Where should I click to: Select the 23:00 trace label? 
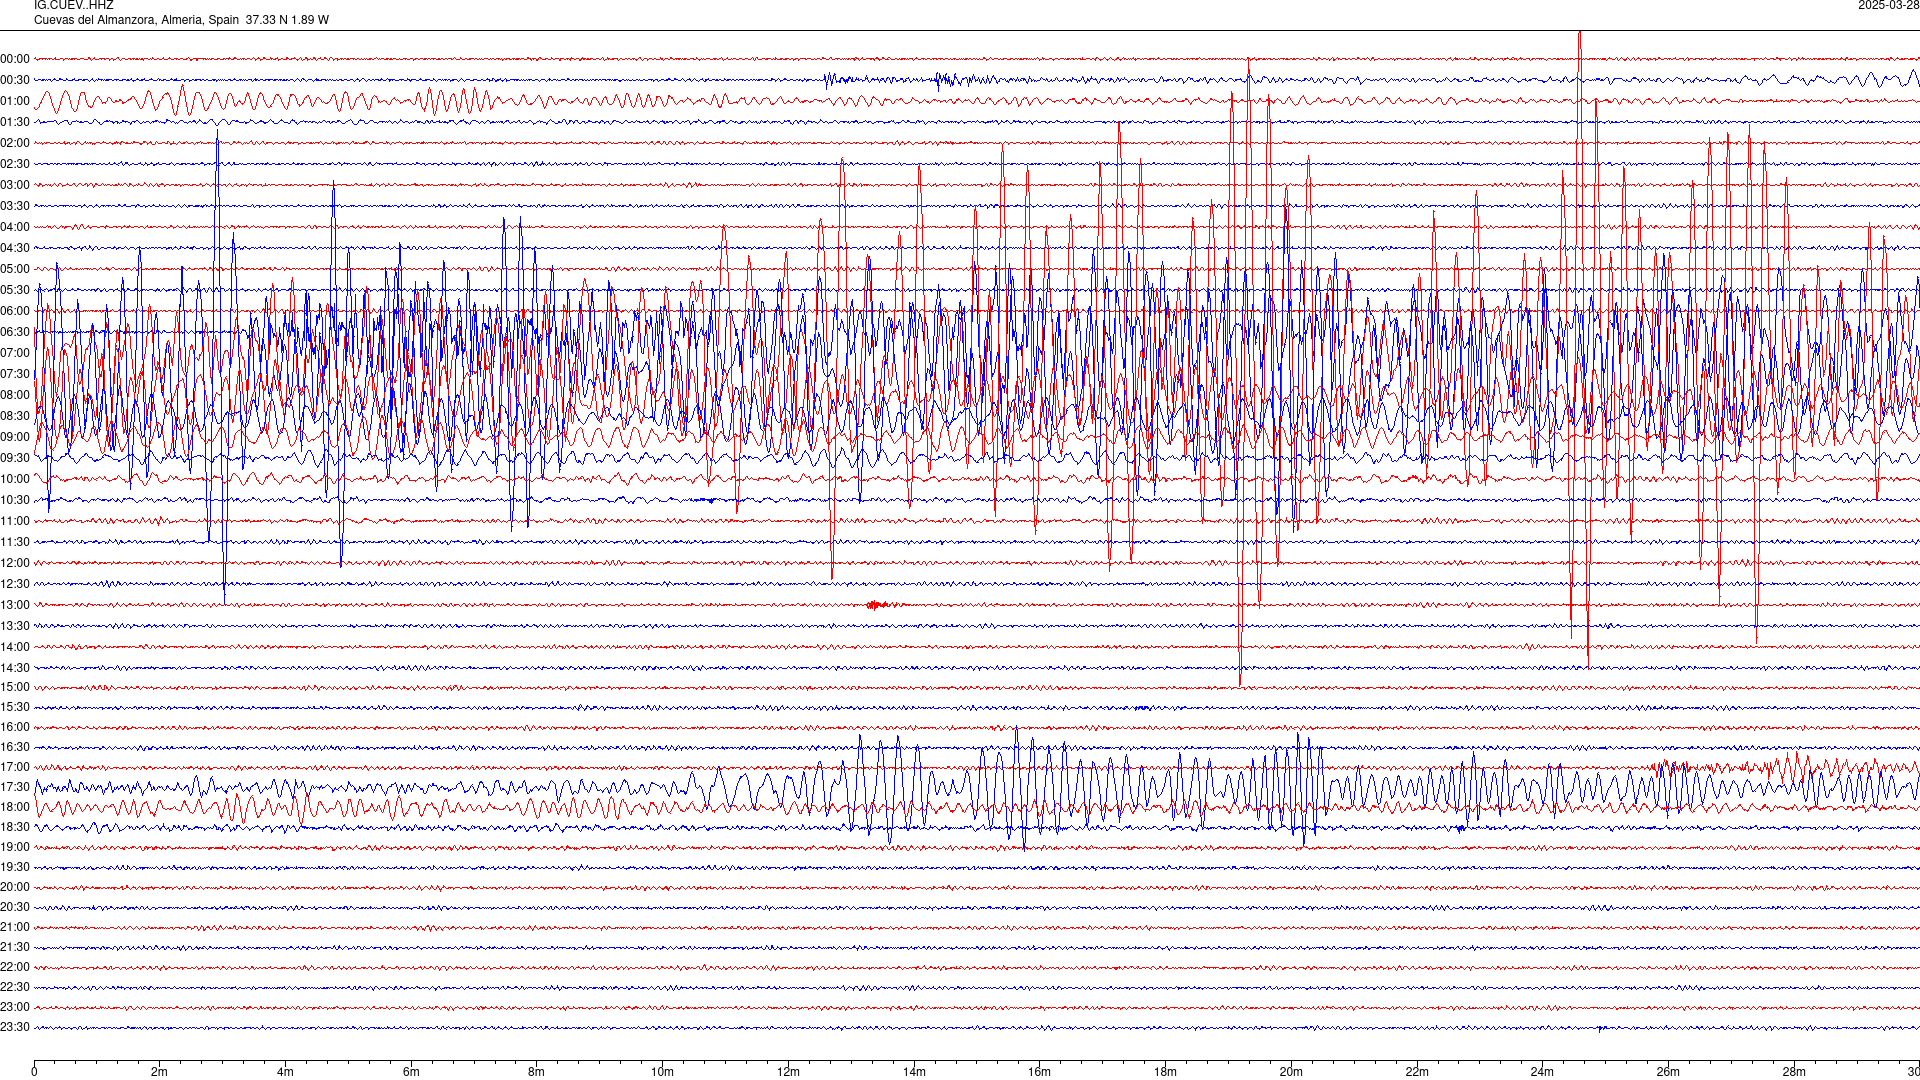click(x=15, y=1007)
